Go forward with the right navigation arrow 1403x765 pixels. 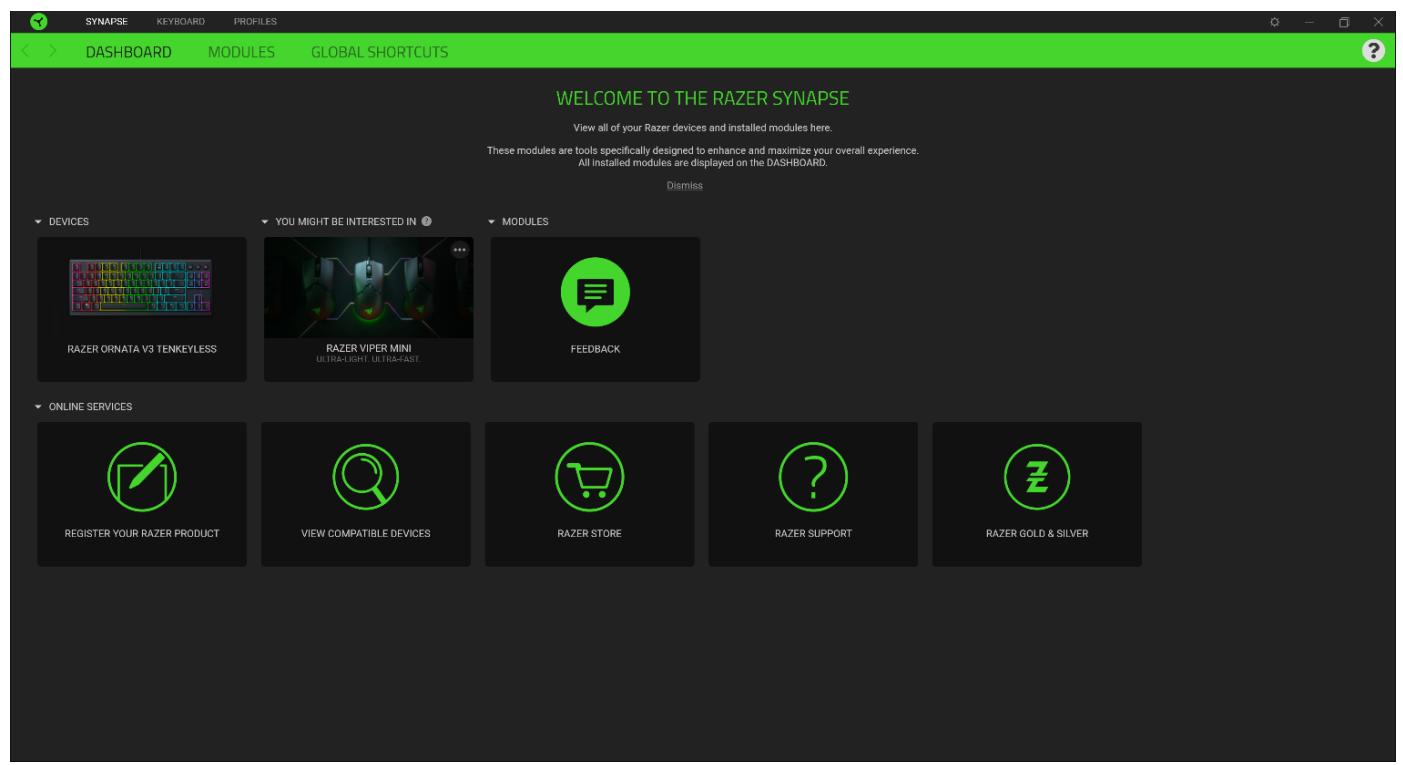point(53,51)
